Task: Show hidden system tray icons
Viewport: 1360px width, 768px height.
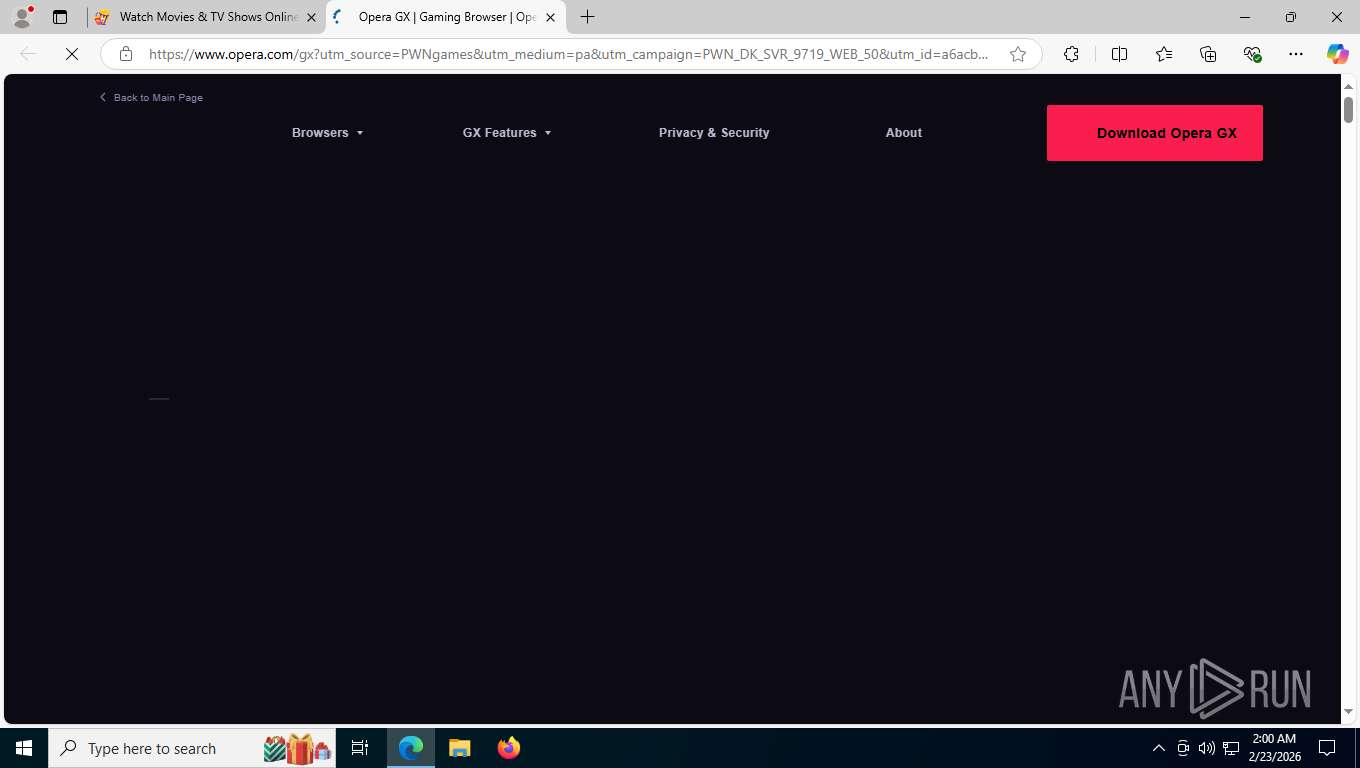Action: pyautogui.click(x=1159, y=748)
